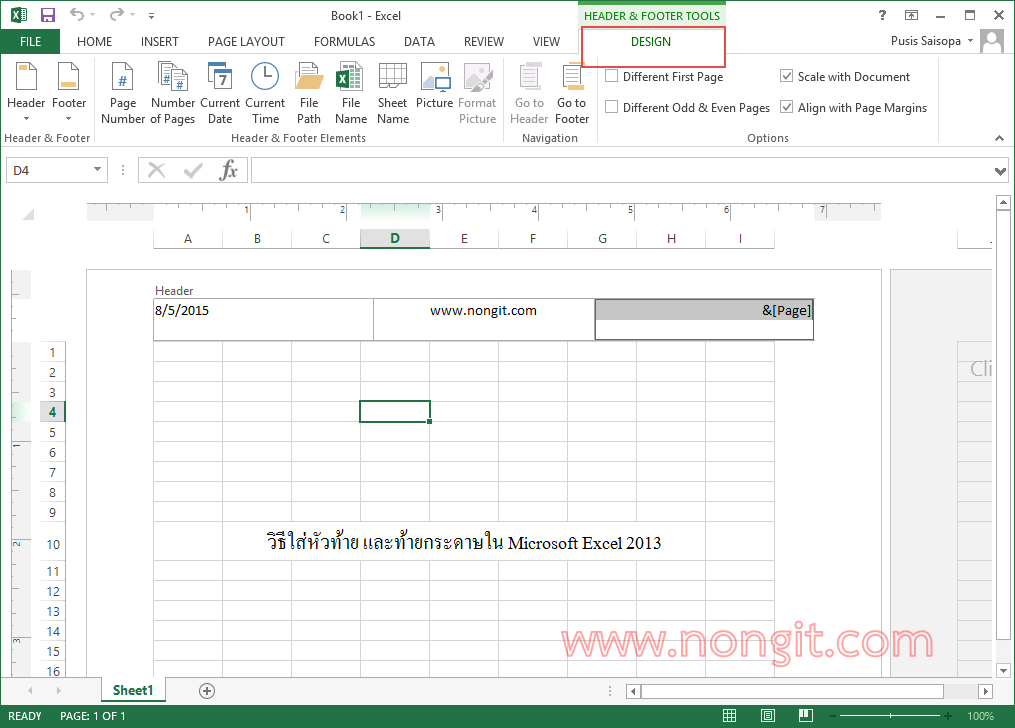Save the workbook using the floppy icon
The height and width of the screenshot is (728, 1015).
[48, 15]
